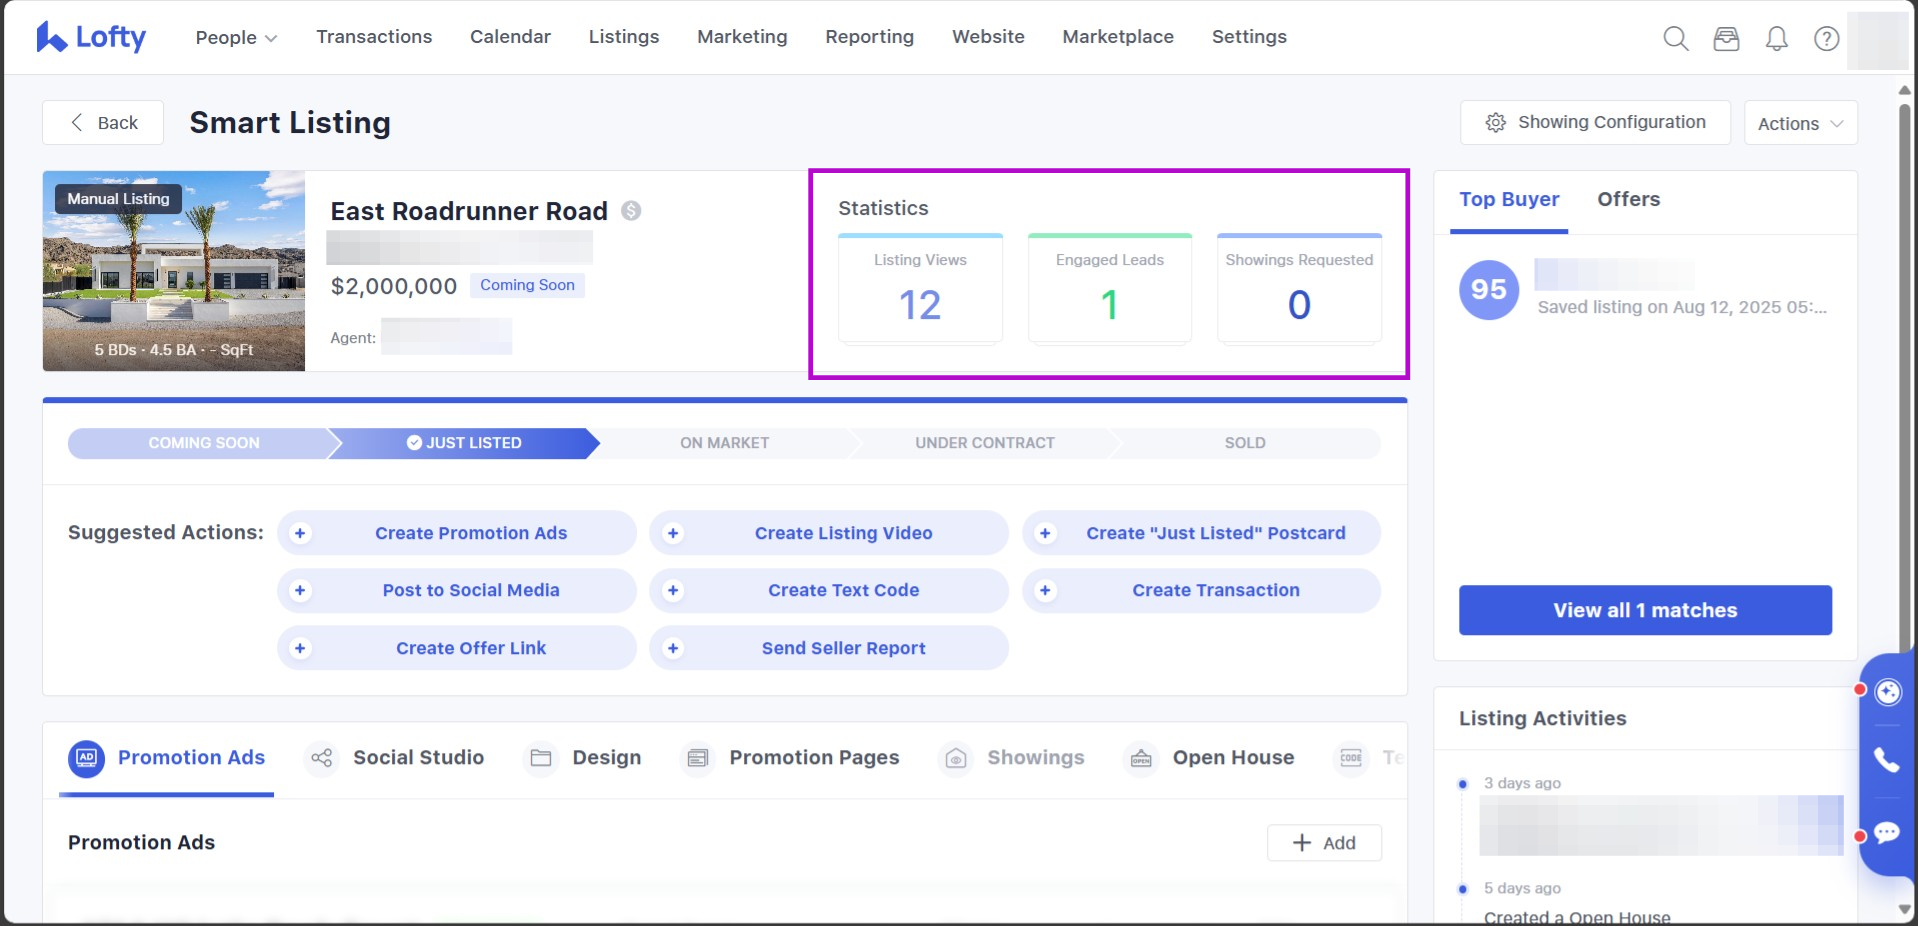Screen dimensions: 1918x926
Task: Click the help question mark icon
Action: pyautogui.click(x=1826, y=38)
